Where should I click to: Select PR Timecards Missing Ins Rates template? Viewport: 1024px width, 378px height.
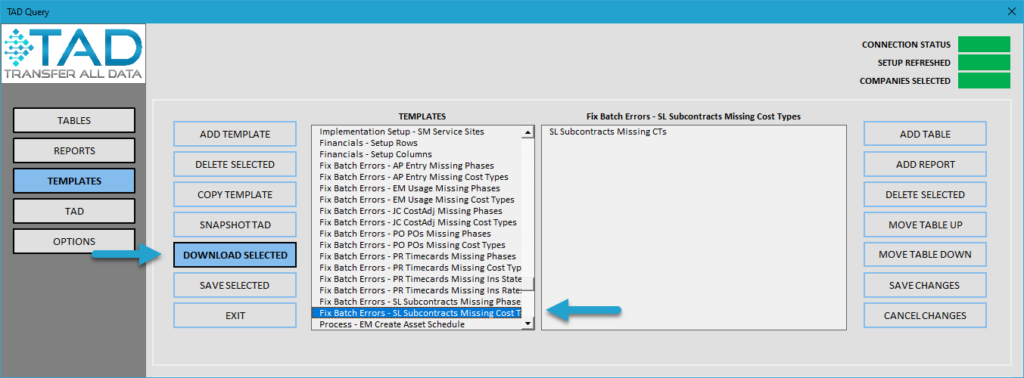tap(417, 290)
